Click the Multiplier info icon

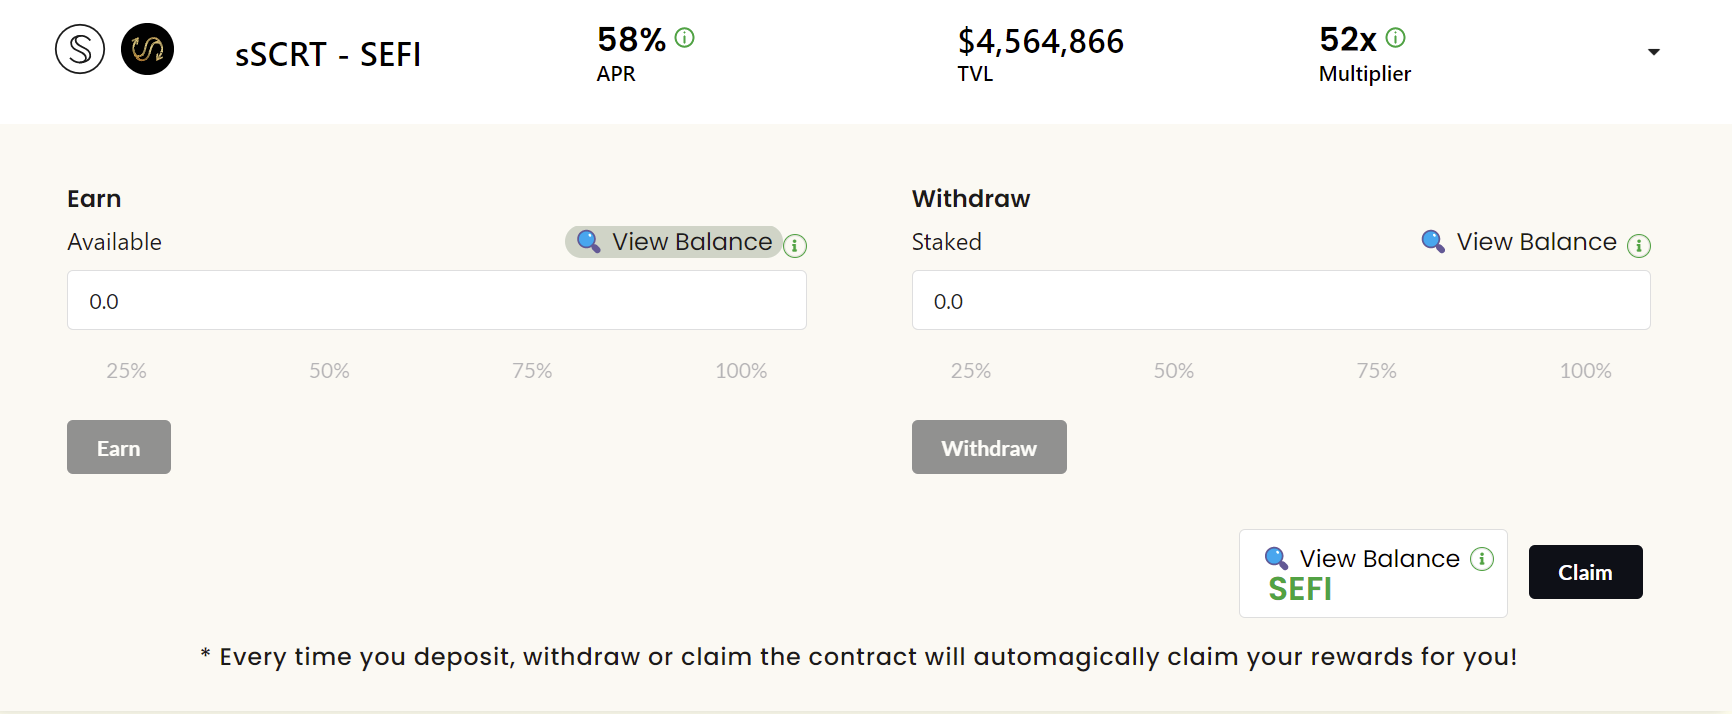tap(1396, 38)
